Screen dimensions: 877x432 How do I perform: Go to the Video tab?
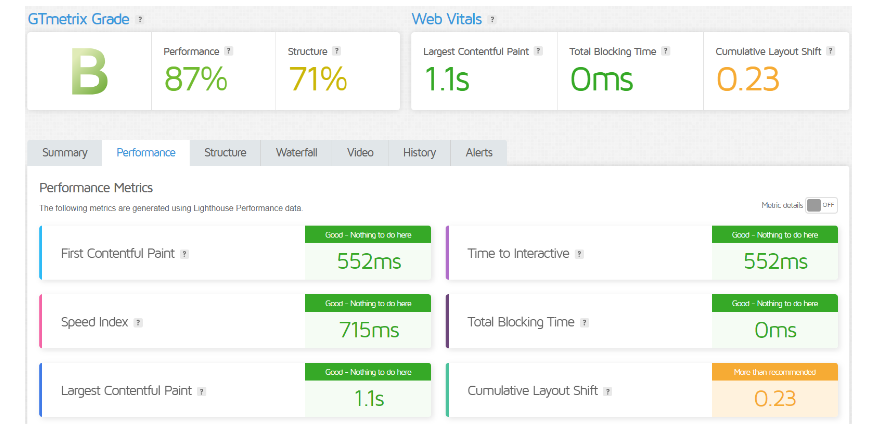(360, 153)
